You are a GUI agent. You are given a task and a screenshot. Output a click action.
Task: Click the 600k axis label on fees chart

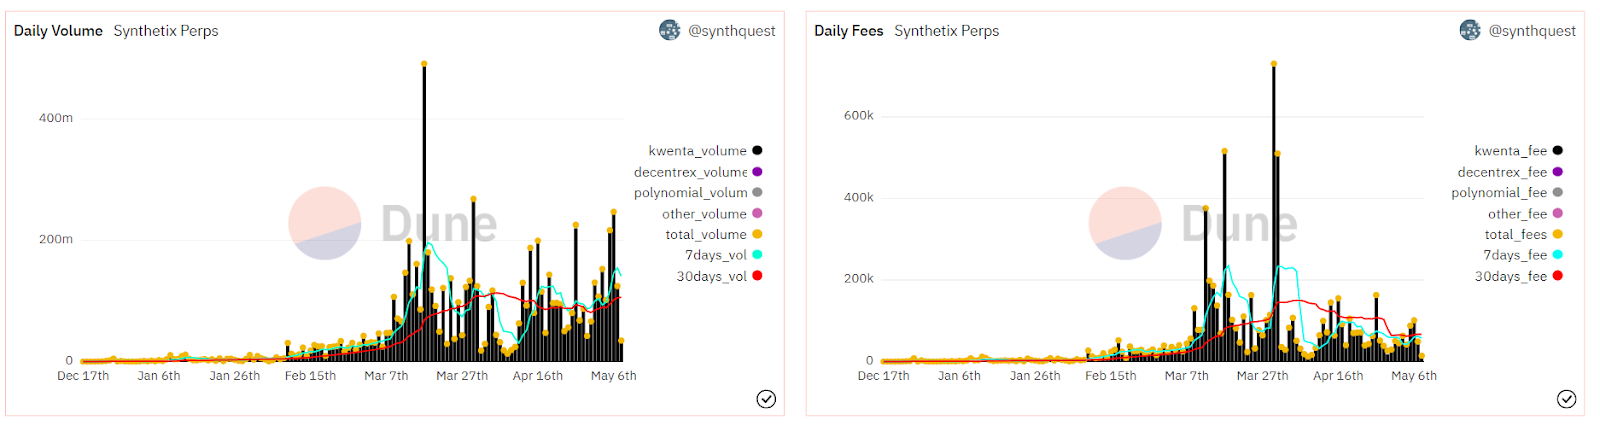coord(859,116)
